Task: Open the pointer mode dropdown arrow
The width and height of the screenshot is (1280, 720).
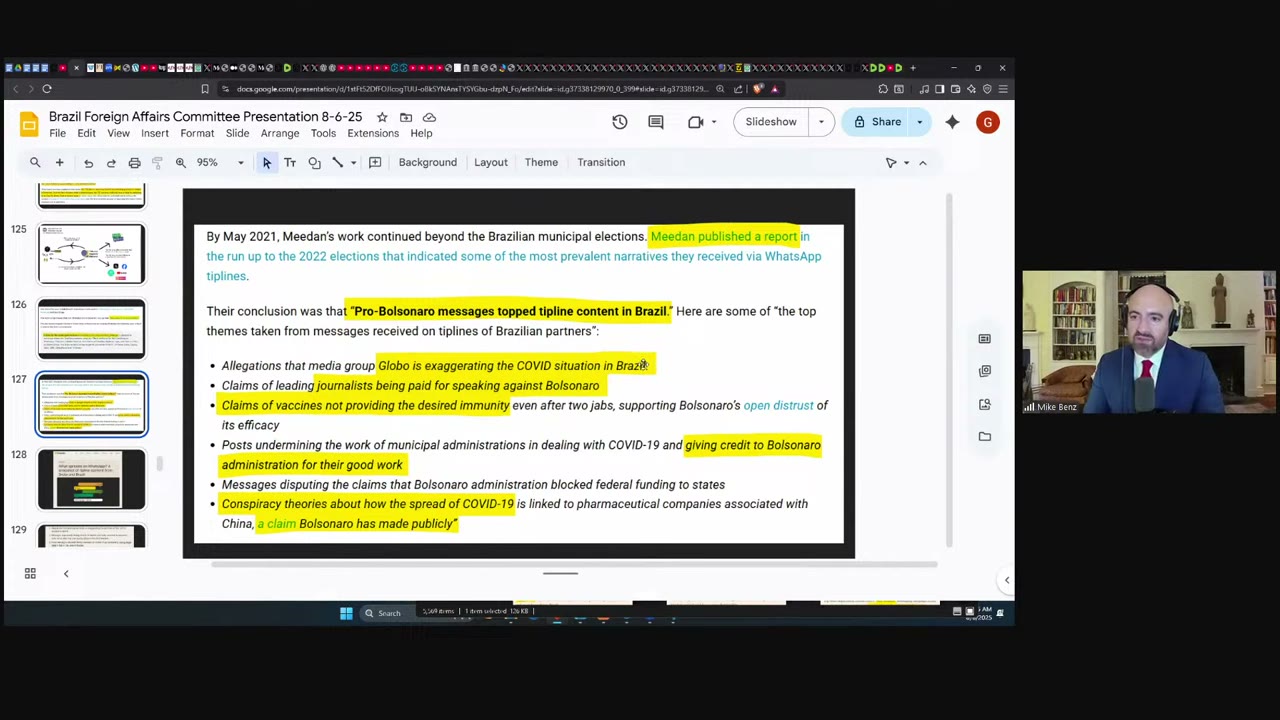Action: click(906, 163)
